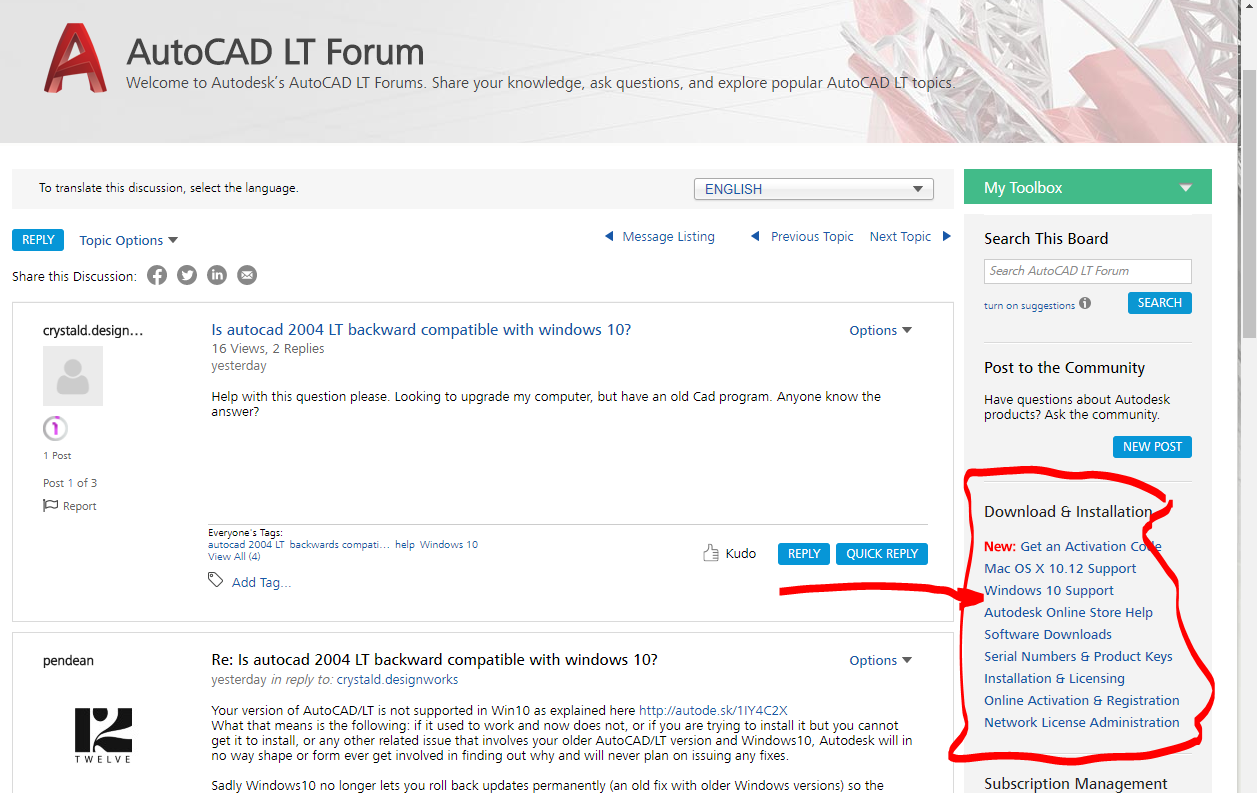Go to Next Topic link
The height and width of the screenshot is (793, 1257).
pyautogui.click(x=900, y=237)
